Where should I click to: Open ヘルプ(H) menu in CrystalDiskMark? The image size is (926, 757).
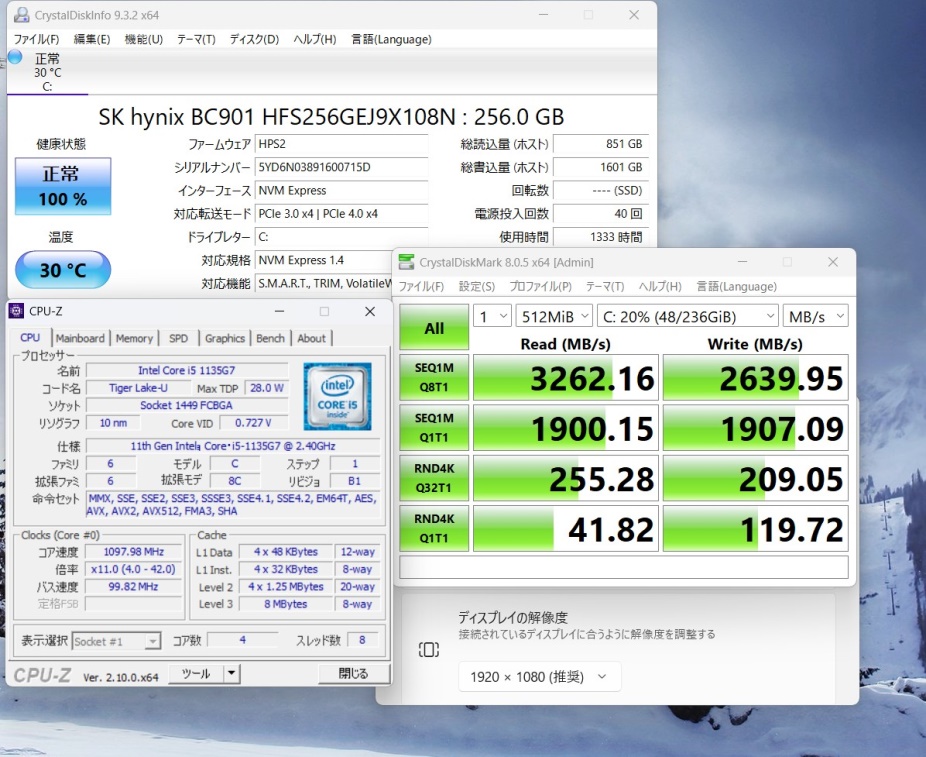pos(660,286)
